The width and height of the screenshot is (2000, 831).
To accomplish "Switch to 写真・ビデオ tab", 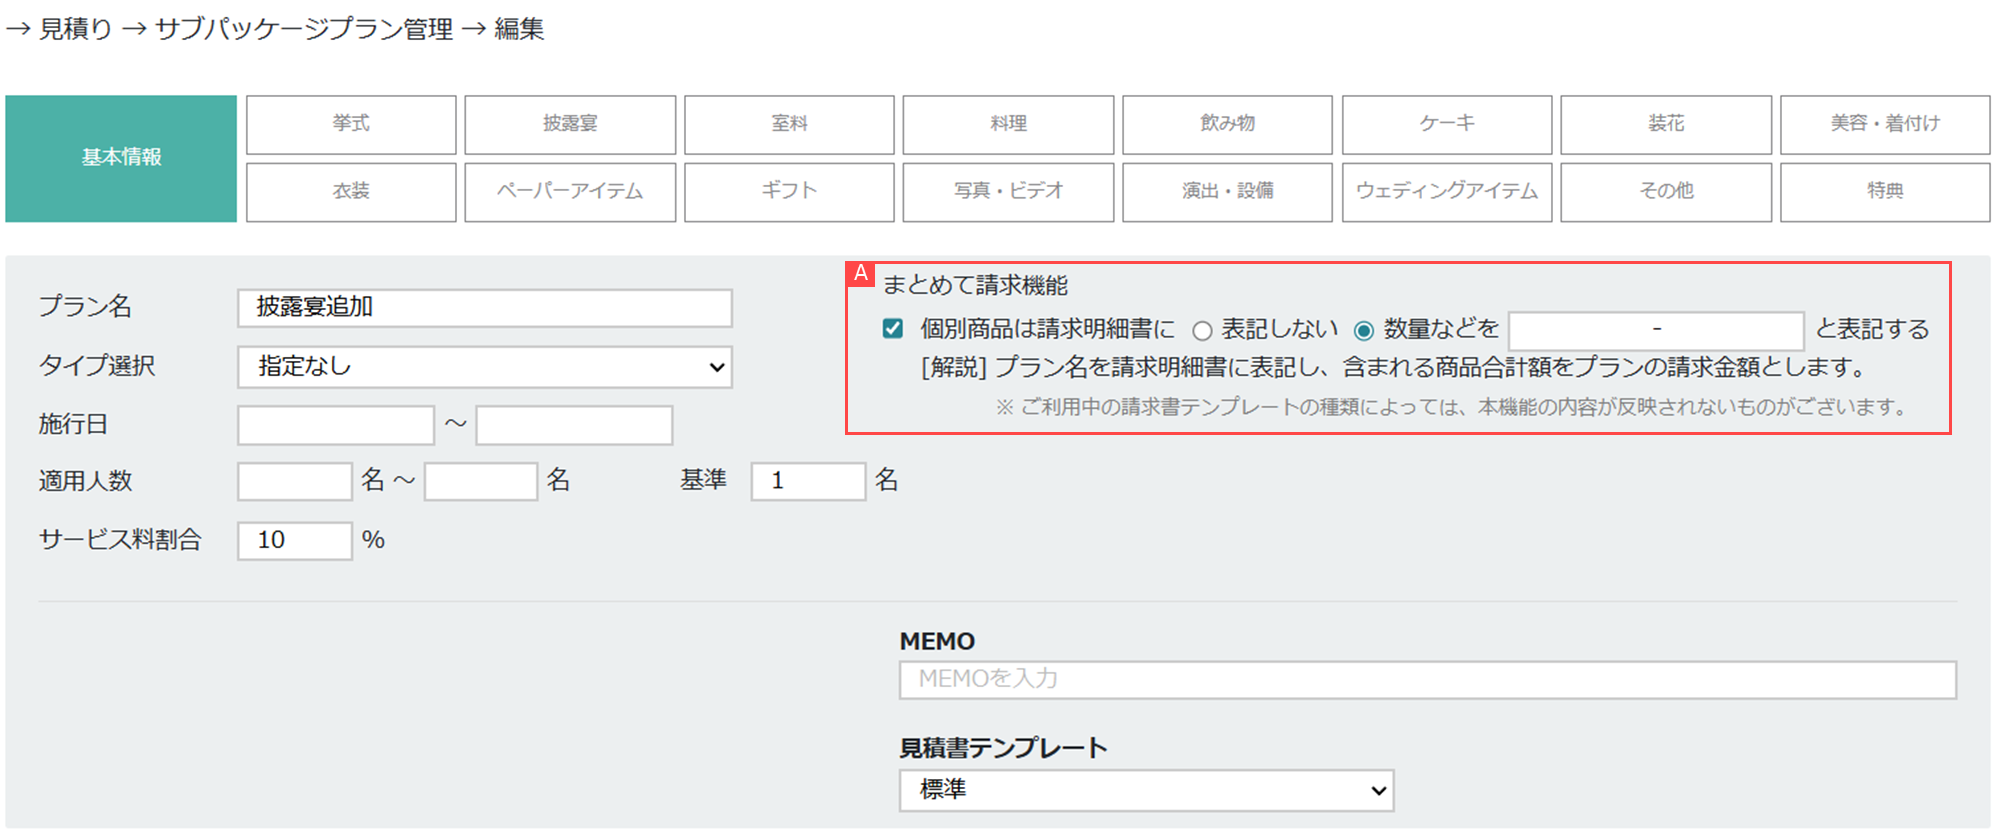I will point(1008,191).
